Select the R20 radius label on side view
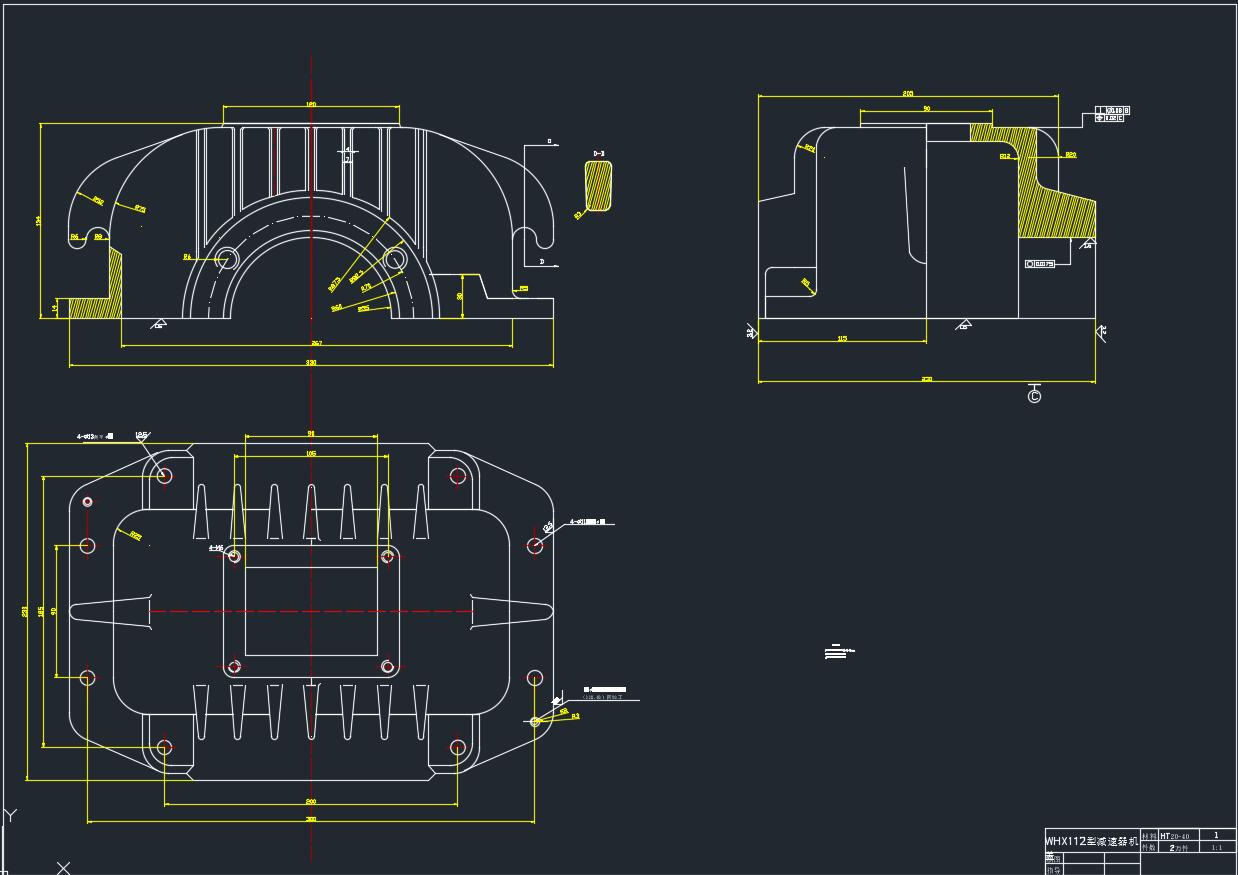The image size is (1238, 875). pos(1071,155)
